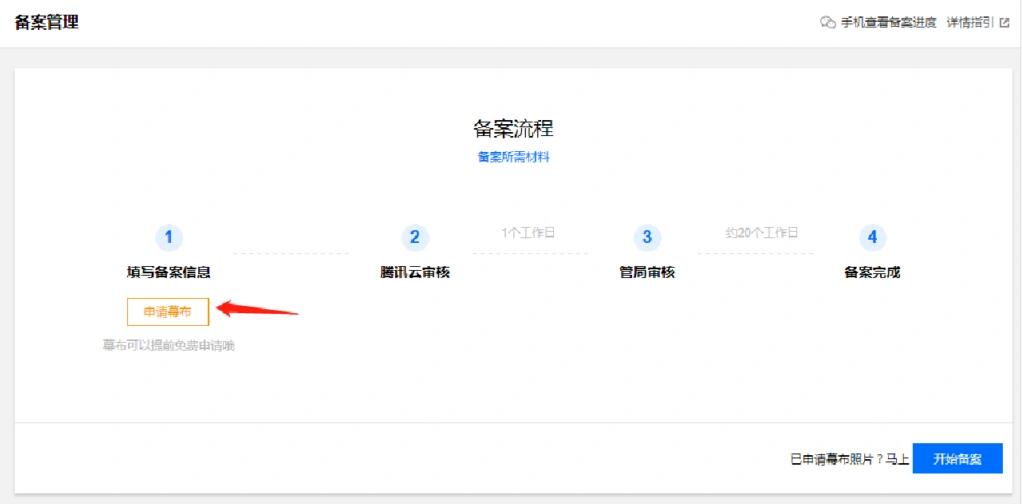The image size is (1022, 504).
Task: Open 手机查看备案进度 link
Action: 888,23
